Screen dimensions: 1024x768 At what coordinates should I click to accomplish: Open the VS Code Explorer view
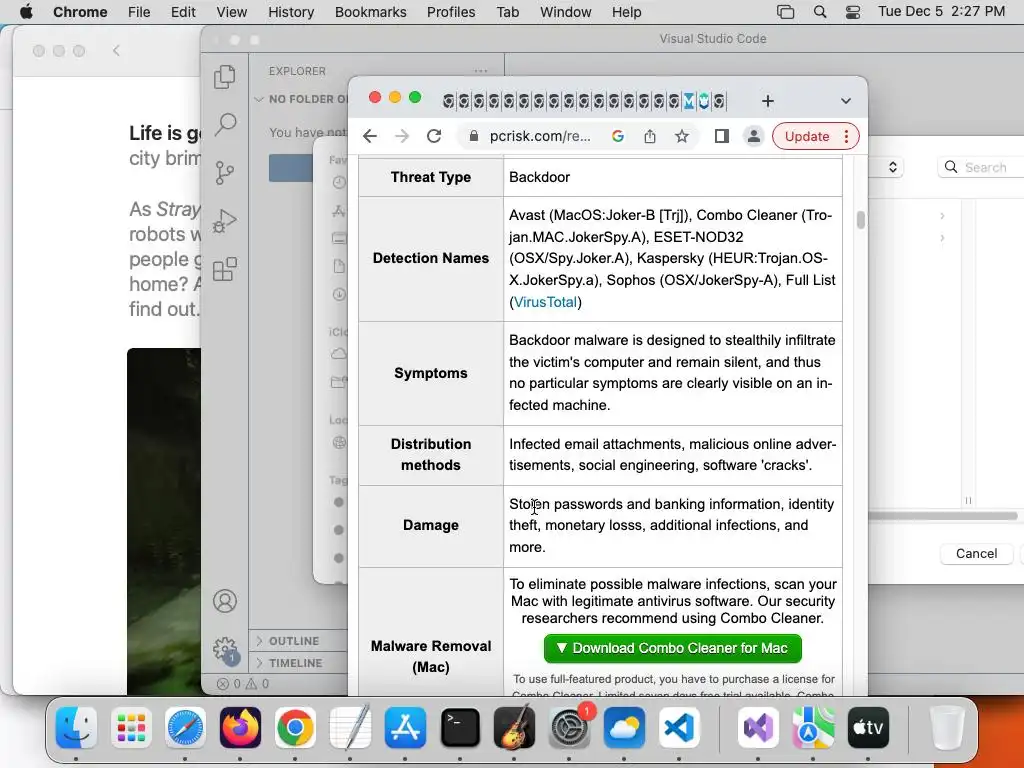225,76
